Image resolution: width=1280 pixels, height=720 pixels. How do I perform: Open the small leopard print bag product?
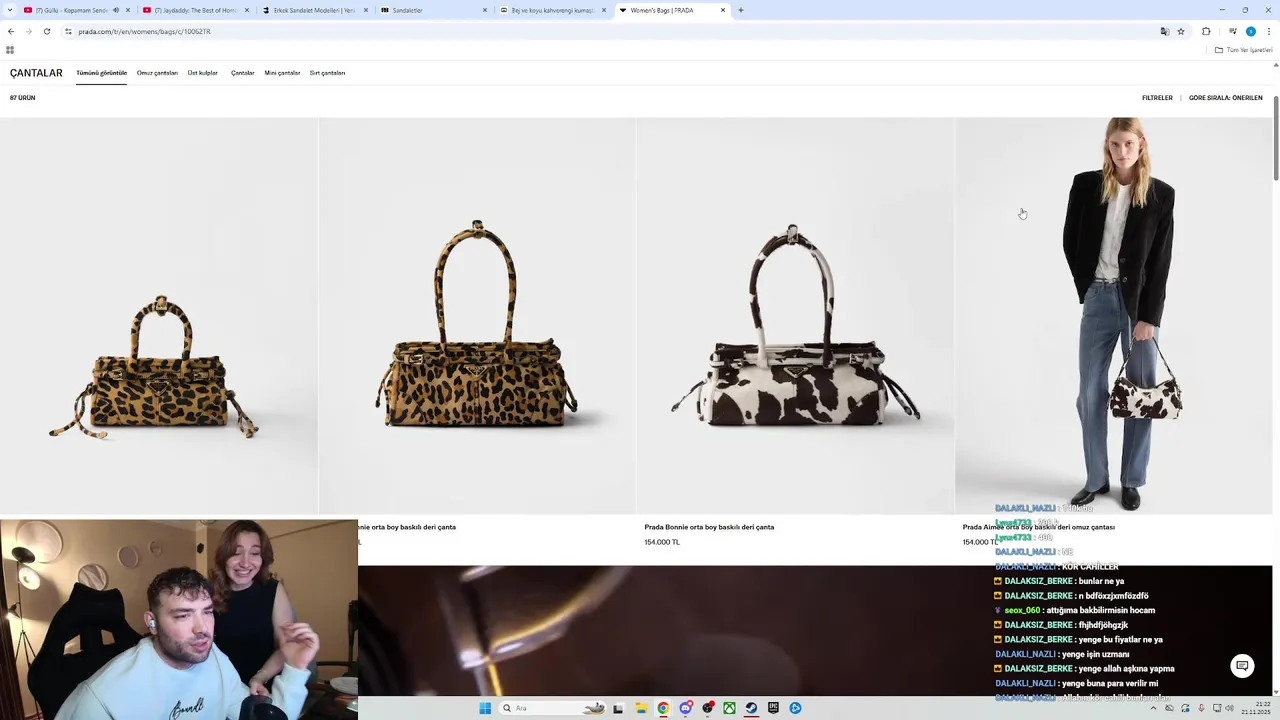pos(158,316)
